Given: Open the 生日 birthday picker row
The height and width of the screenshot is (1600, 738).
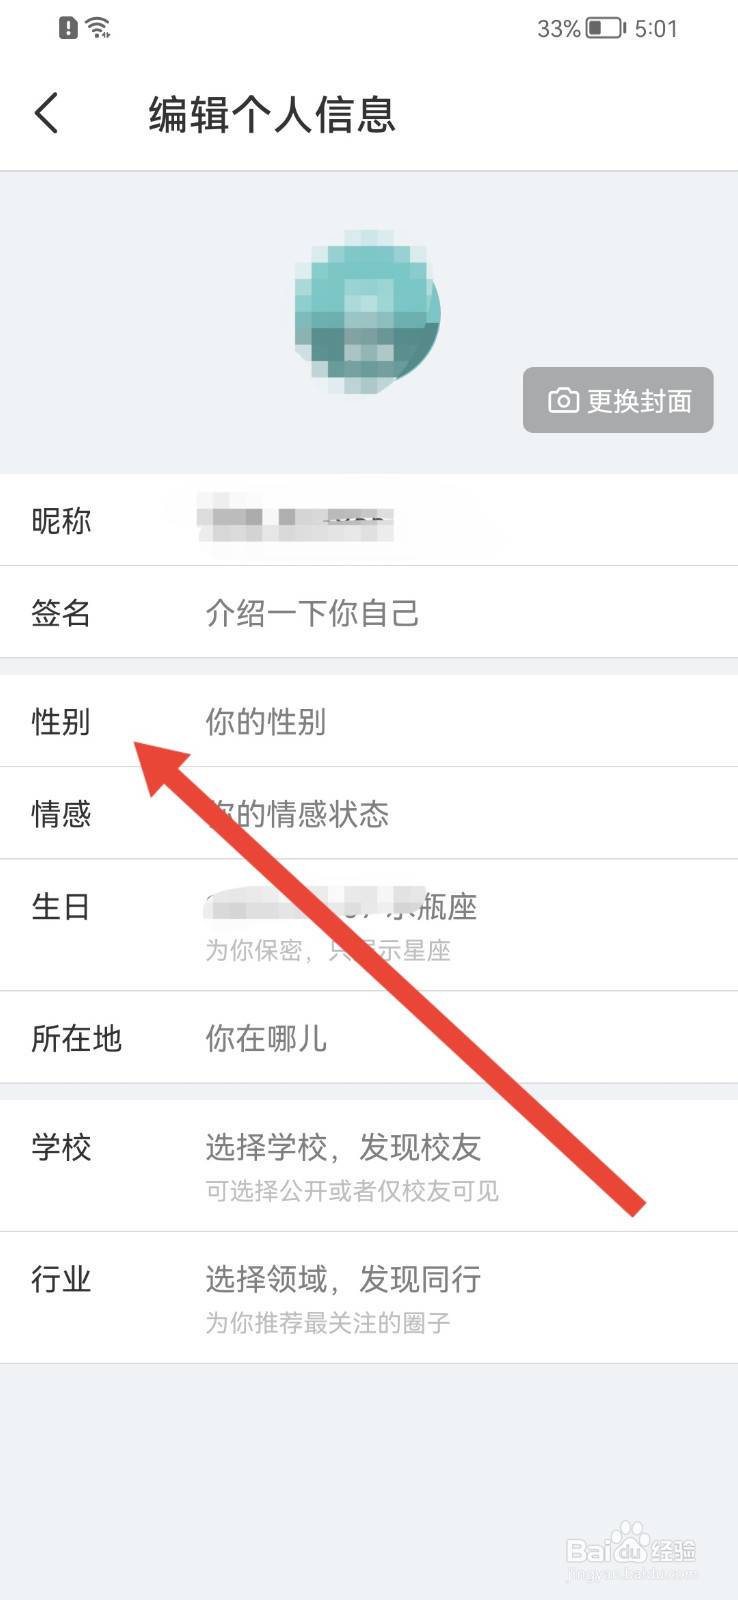Looking at the screenshot, I should pos(369,925).
